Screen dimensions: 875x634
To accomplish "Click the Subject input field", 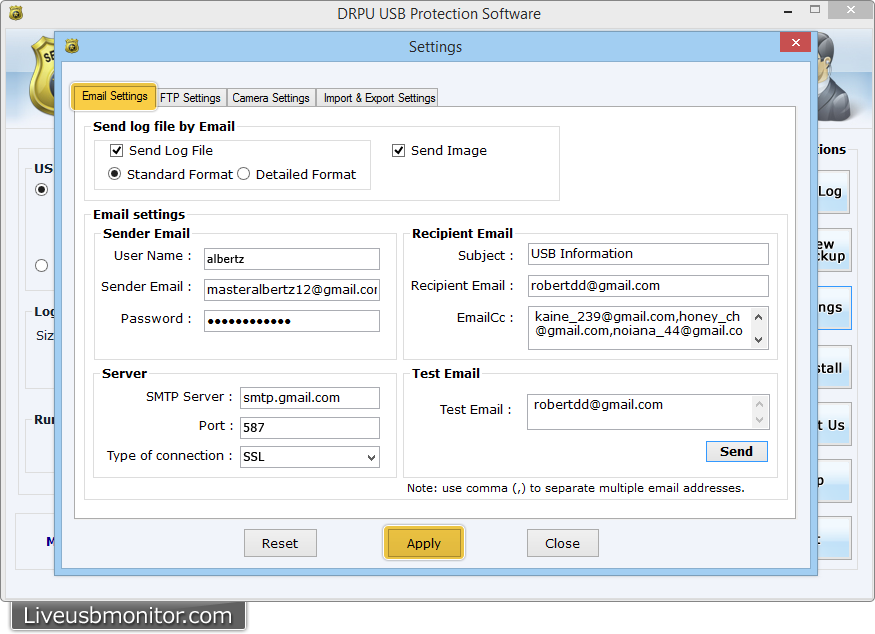I will (648, 254).
